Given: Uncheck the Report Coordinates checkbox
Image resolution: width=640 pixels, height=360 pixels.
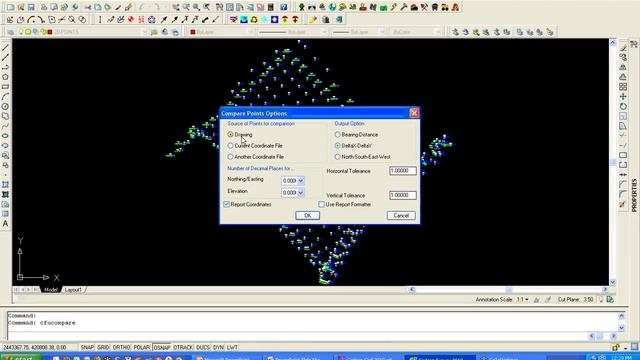Looking at the screenshot, I should (x=227, y=204).
